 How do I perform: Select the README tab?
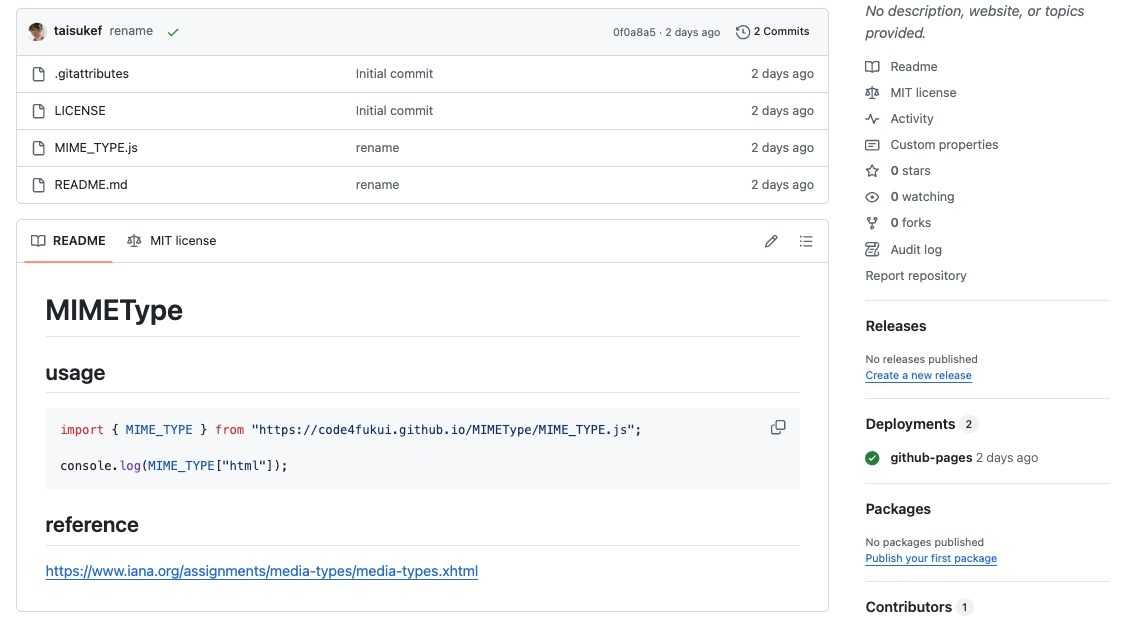click(x=68, y=241)
